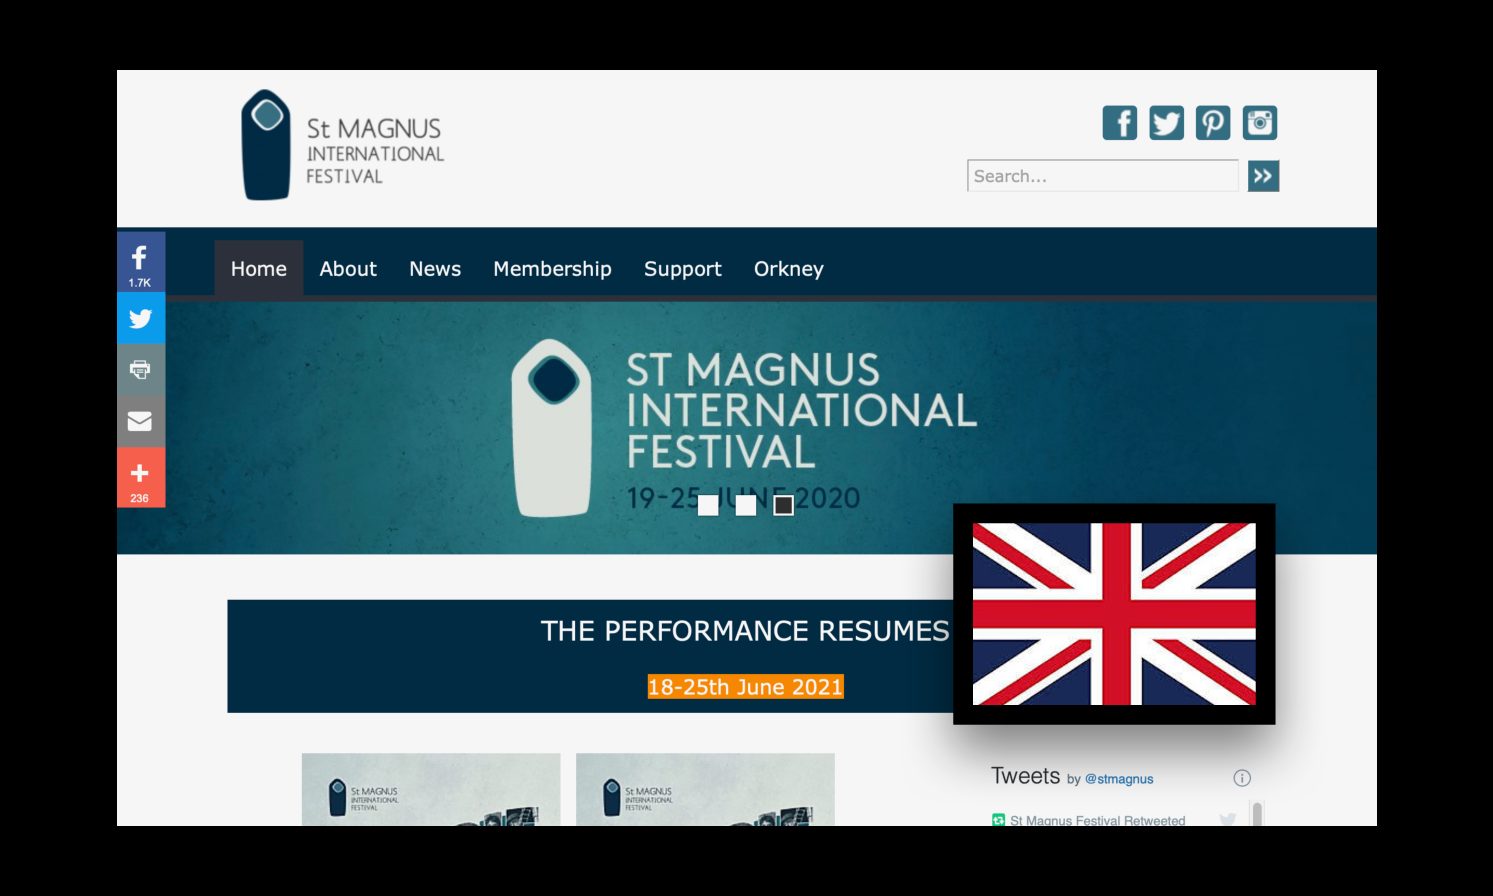Share on Facebook via side share bar
Screen dimensions: 1493x896
pyautogui.click(x=140, y=262)
